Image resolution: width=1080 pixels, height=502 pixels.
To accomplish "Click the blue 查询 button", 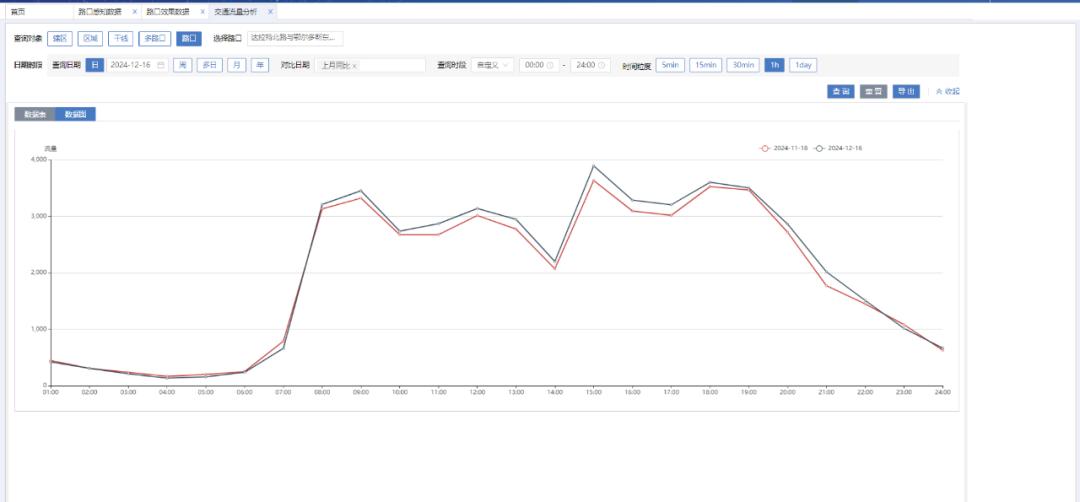I will [x=841, y=91].
